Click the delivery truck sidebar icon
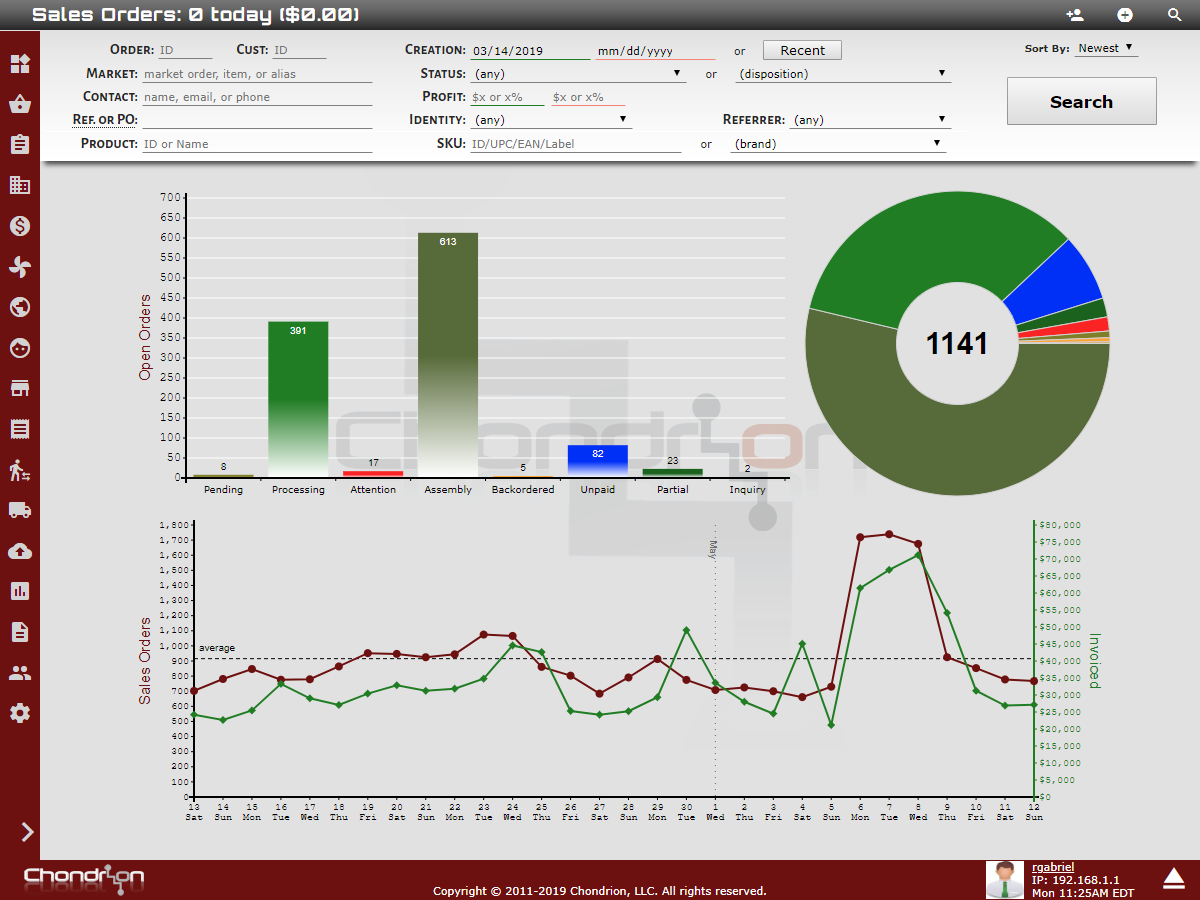 [19, 510]
